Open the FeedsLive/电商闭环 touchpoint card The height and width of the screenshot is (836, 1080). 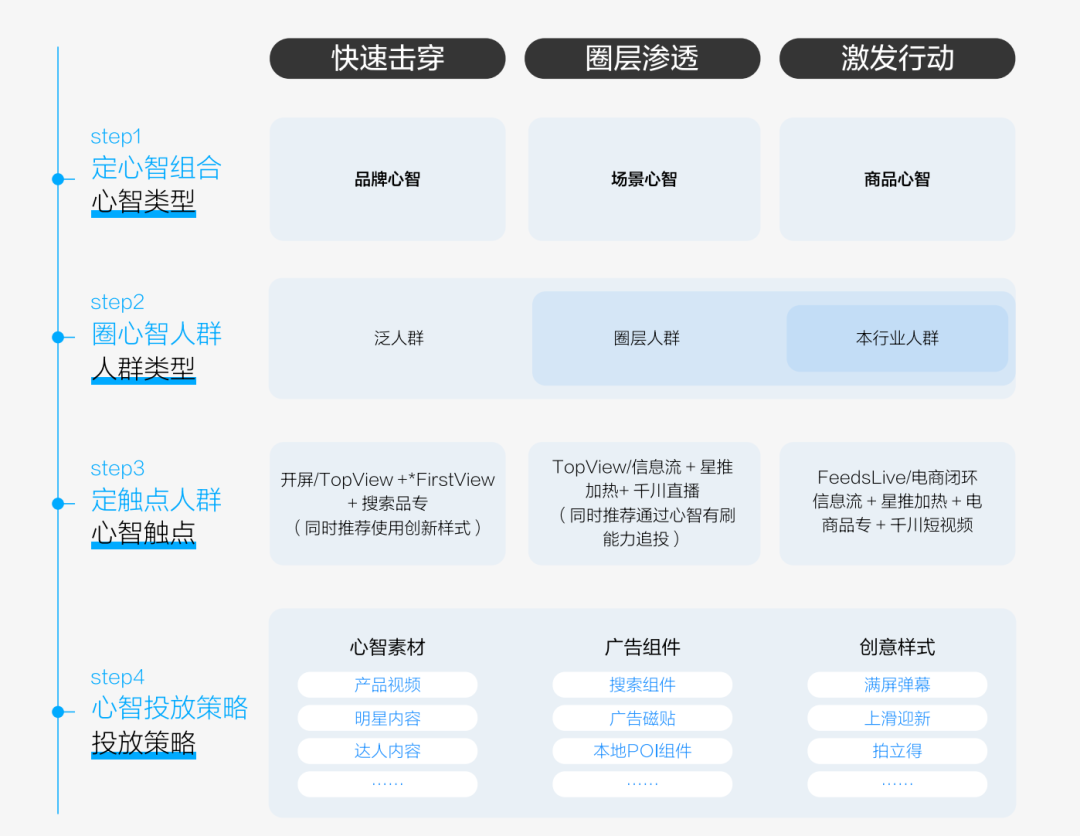(x=897, y=502)
